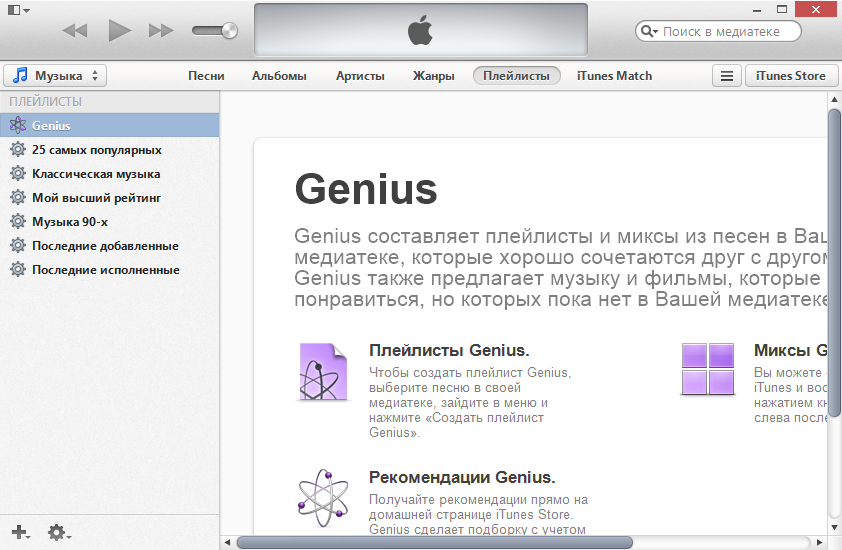
Task: Click the vertical scrollbar down arrow
Action: click(834, 527)
